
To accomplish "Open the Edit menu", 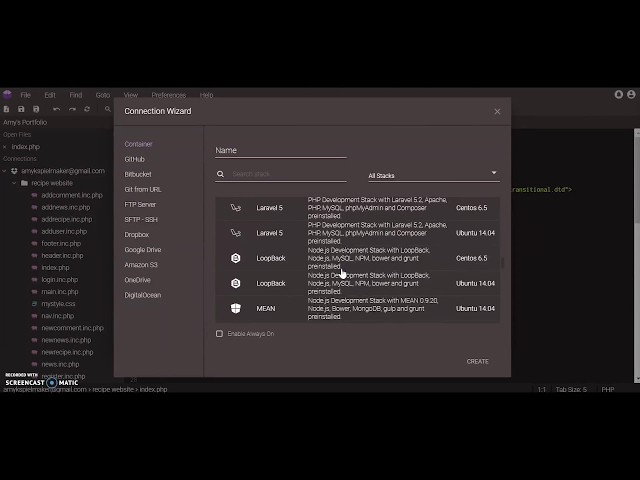I will pyautogui.click(x=50, y=95).
